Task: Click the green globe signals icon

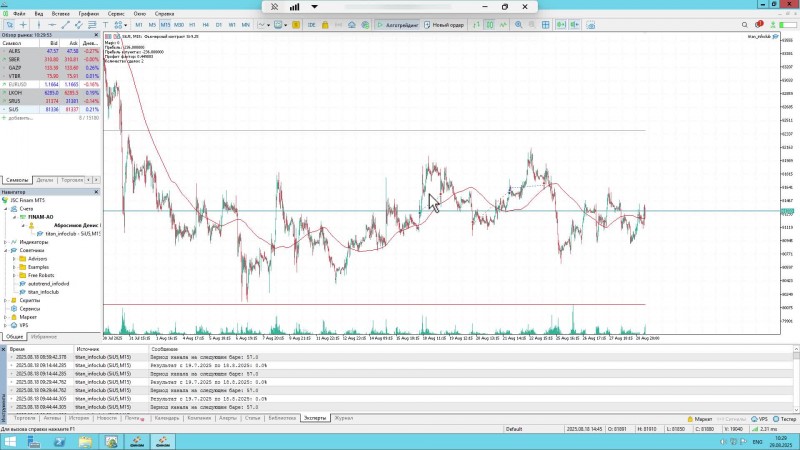Action: coord(365,24)
